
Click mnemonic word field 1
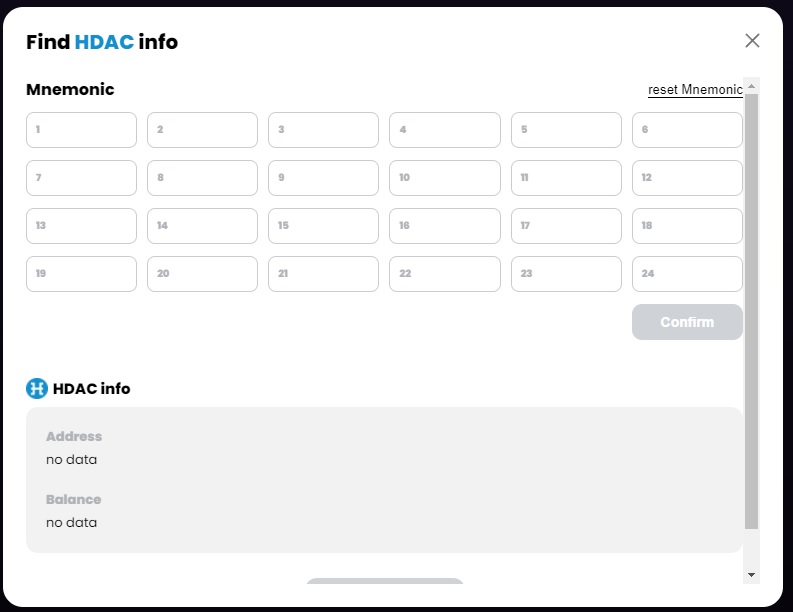click(x=81, y=130)
